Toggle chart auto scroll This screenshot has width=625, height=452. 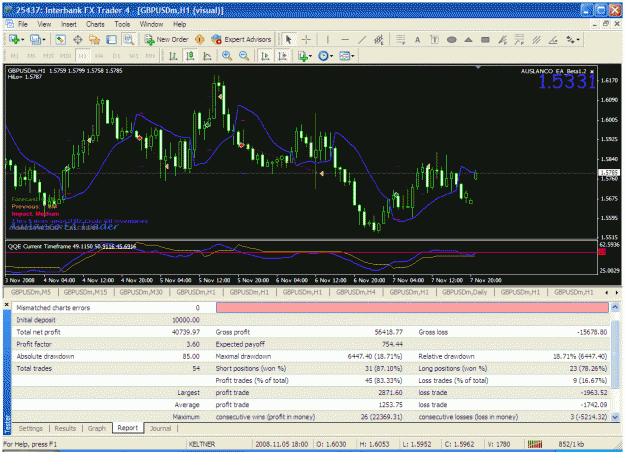click(x=265, y=56)
